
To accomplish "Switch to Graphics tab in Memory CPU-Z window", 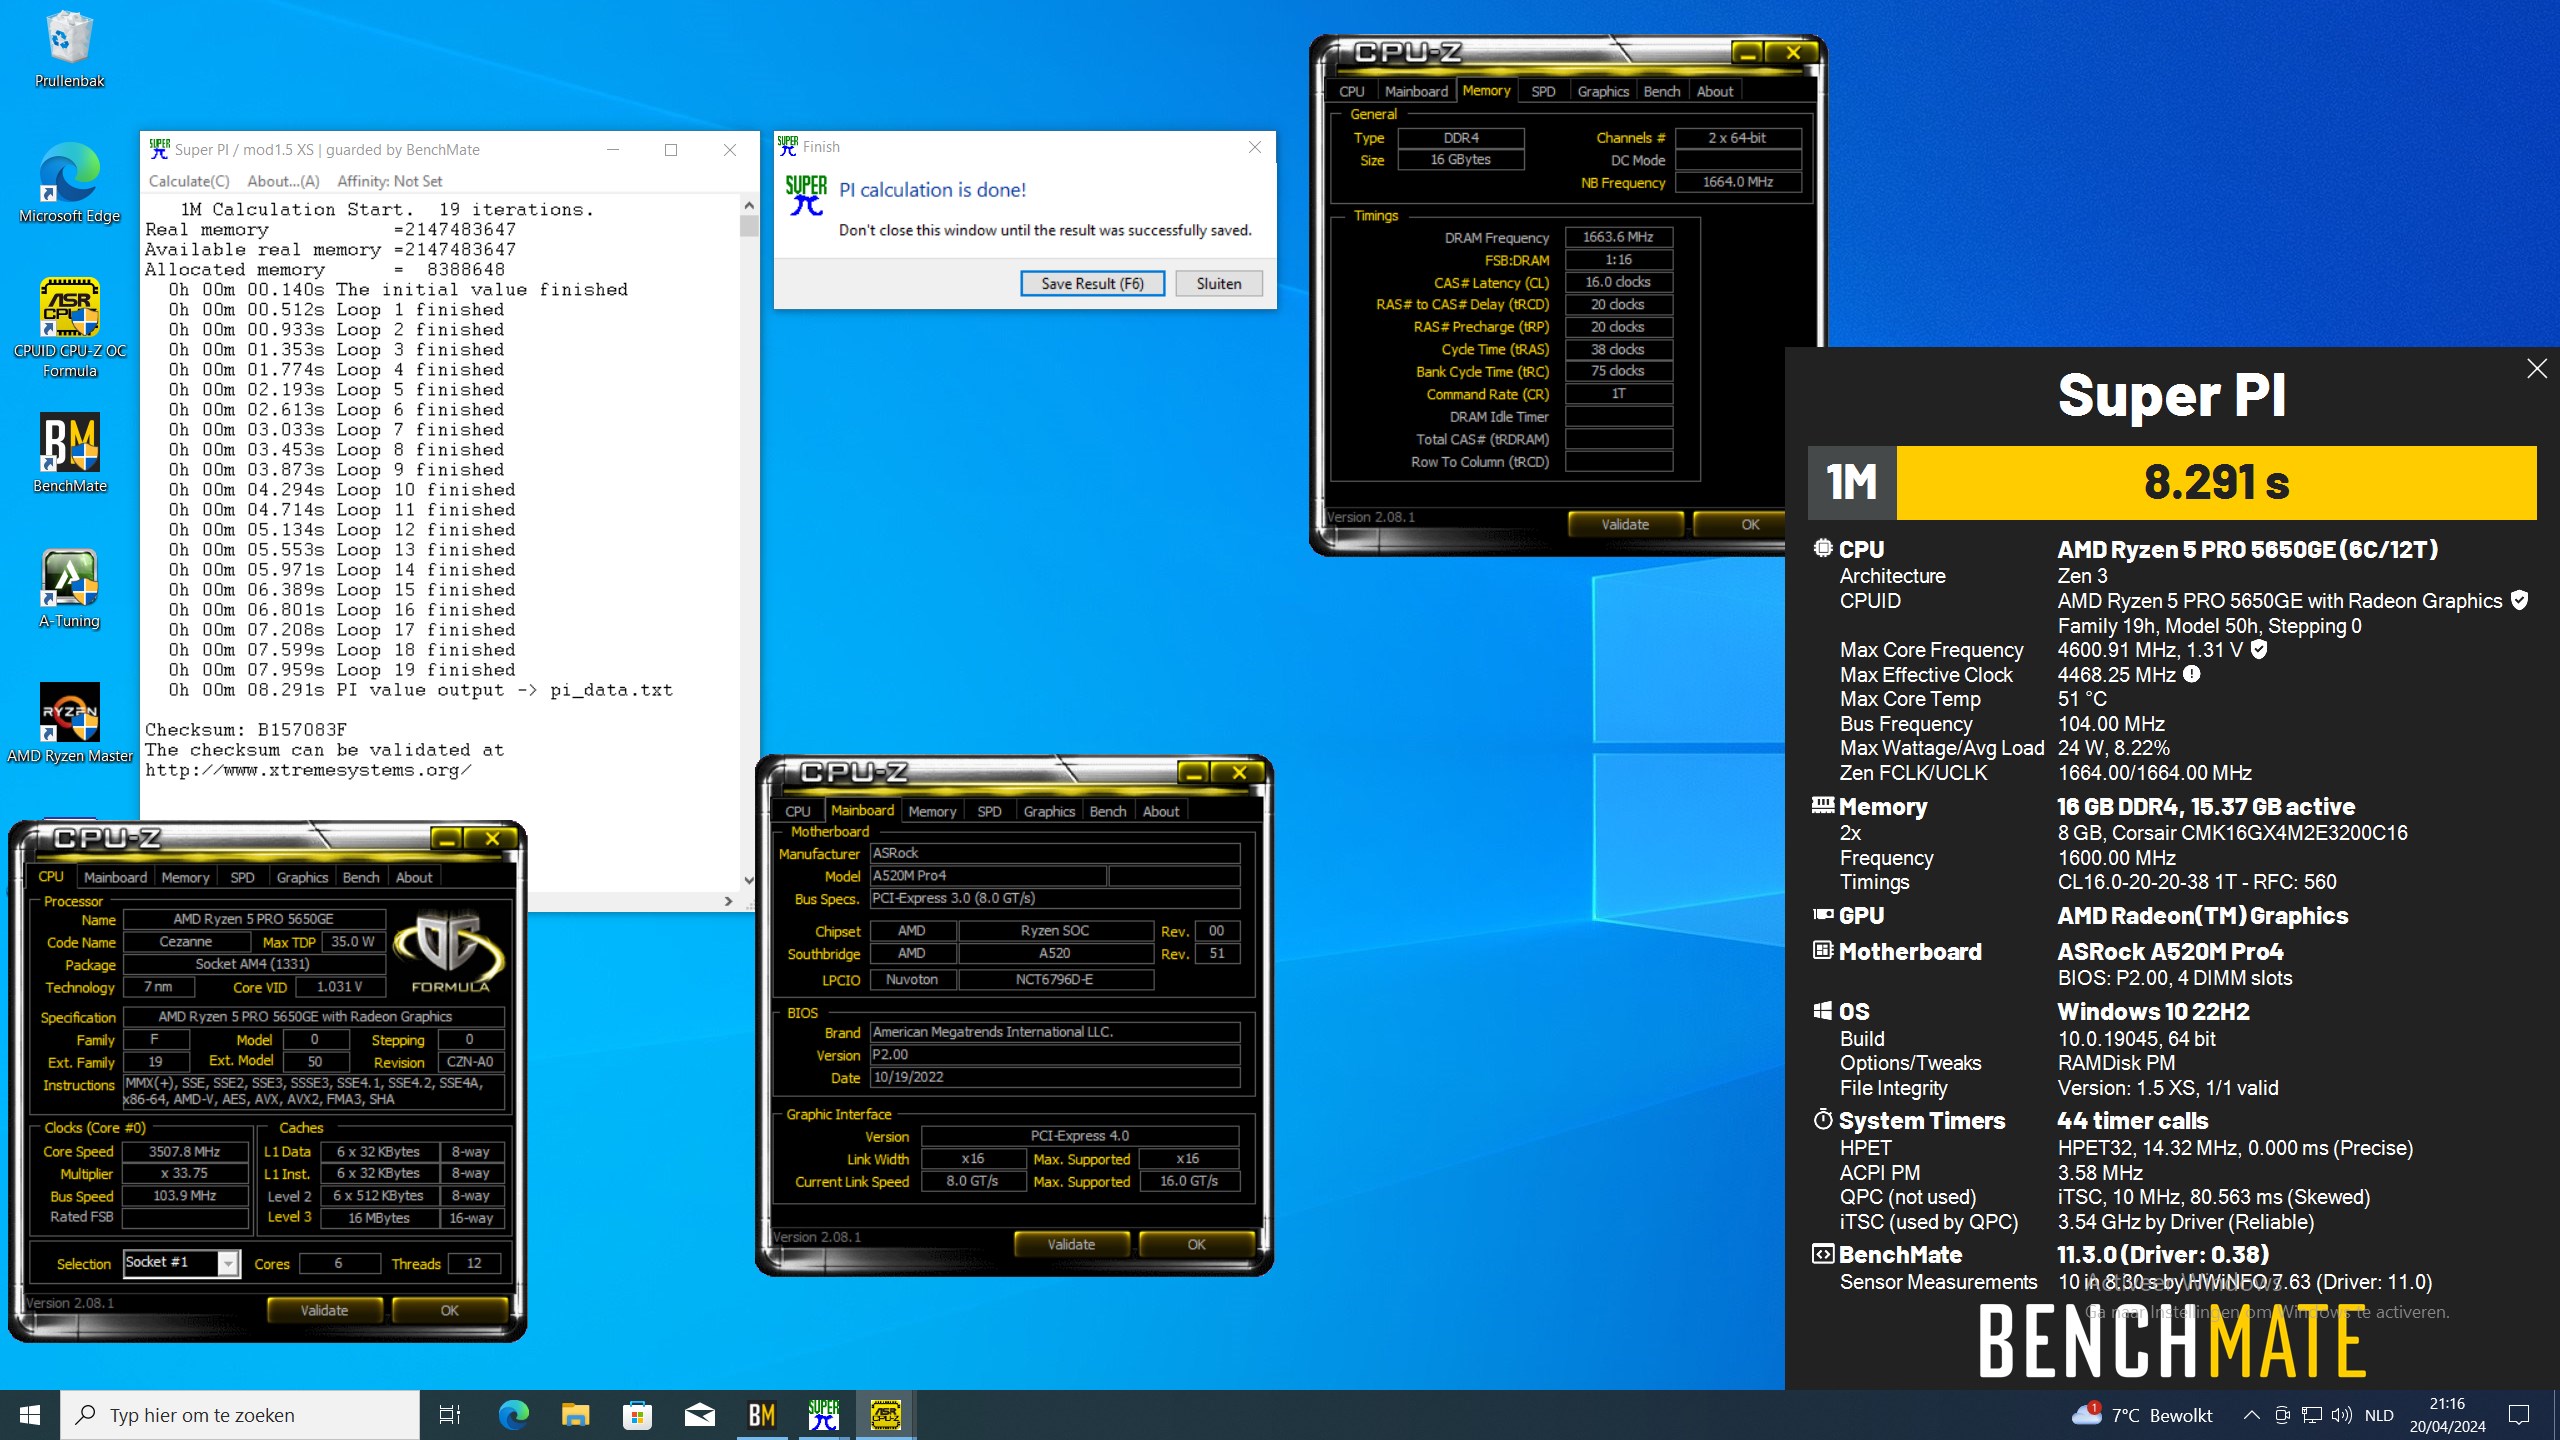I will pos(1603,91).
